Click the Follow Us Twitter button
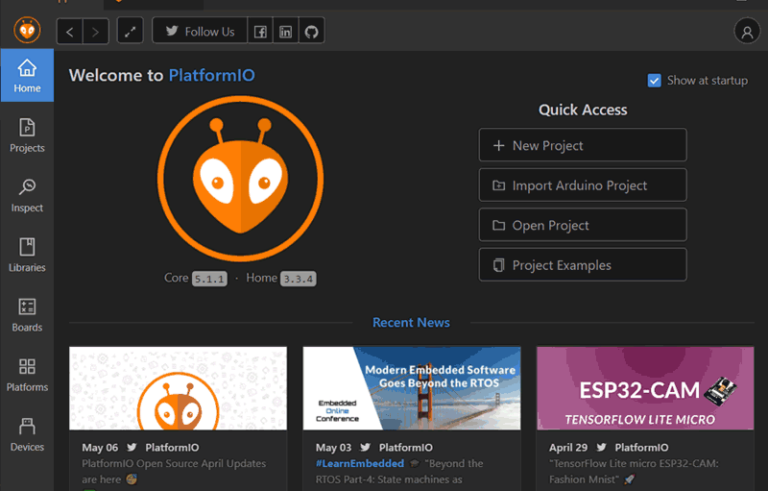The image size is (768, 491). tap(200, 31)
